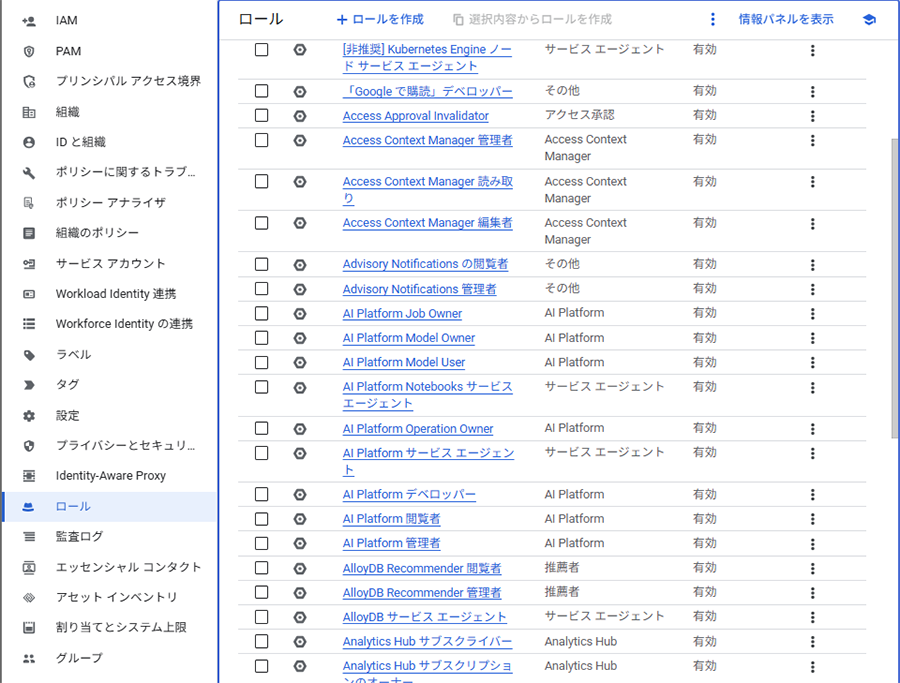This screenshot has width=900, height=683.
Task: Check the AI Platform Model User row
Action: point(261,363)
